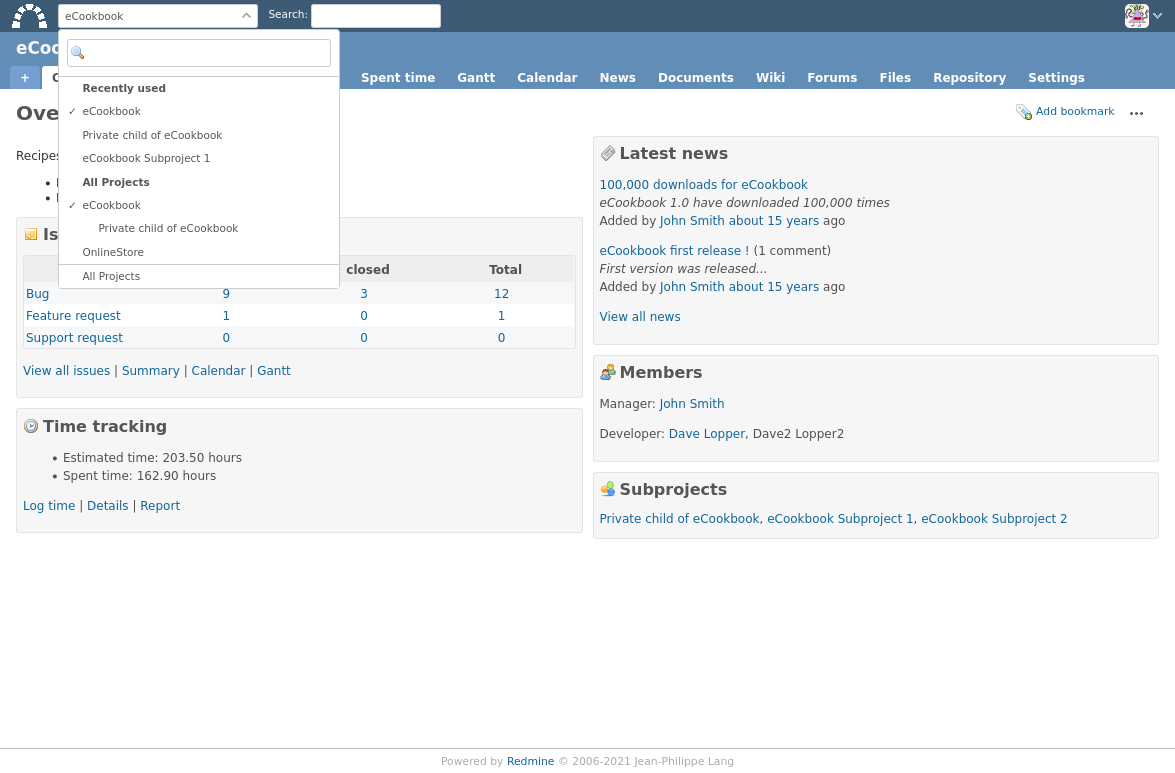Click the Members heading icon
The width and height of the screenshot is (1175, 773).
pos(608,372)
